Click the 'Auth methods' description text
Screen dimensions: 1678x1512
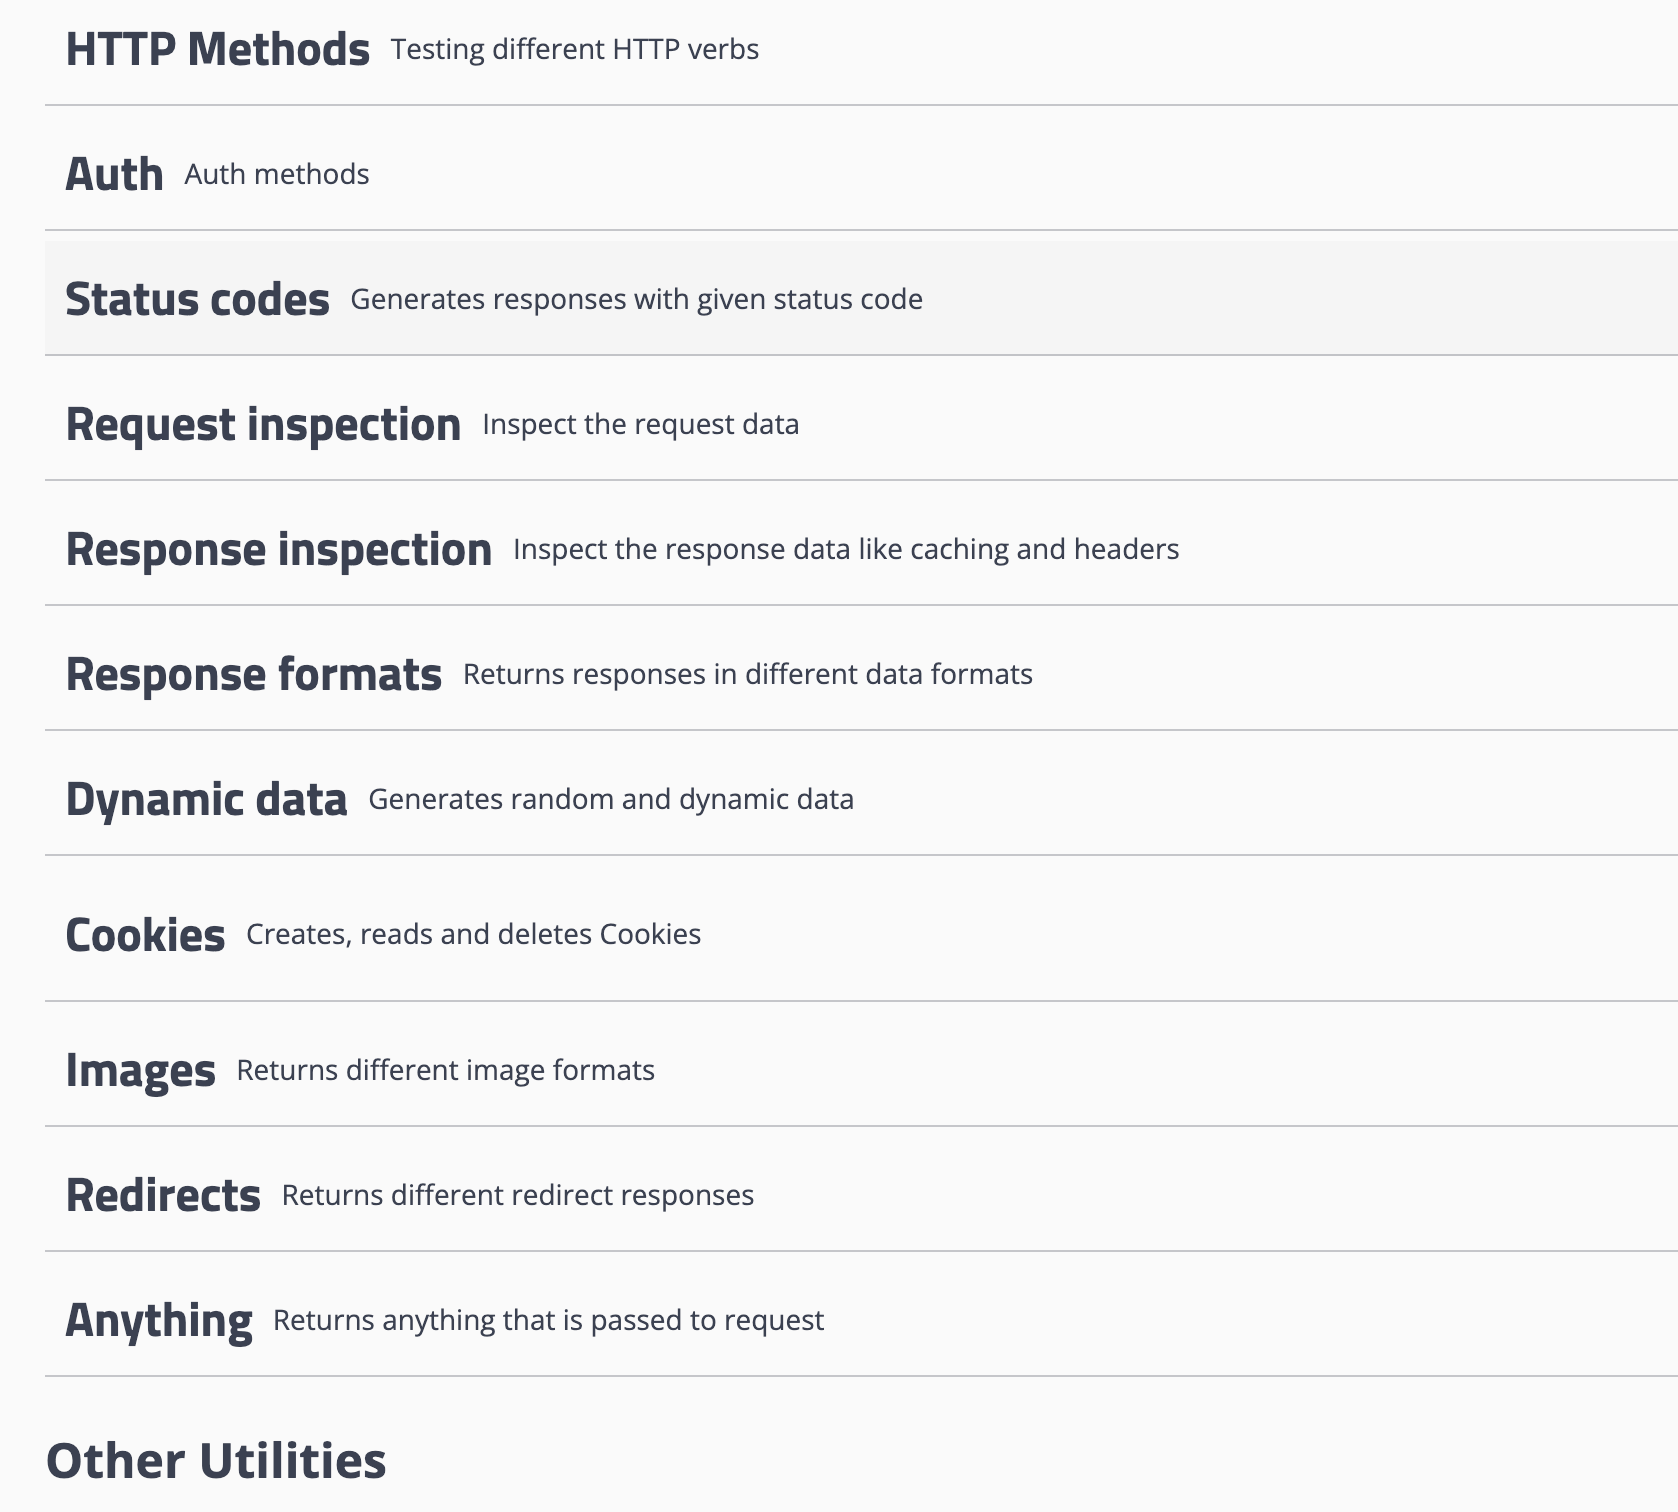[277, 174]
